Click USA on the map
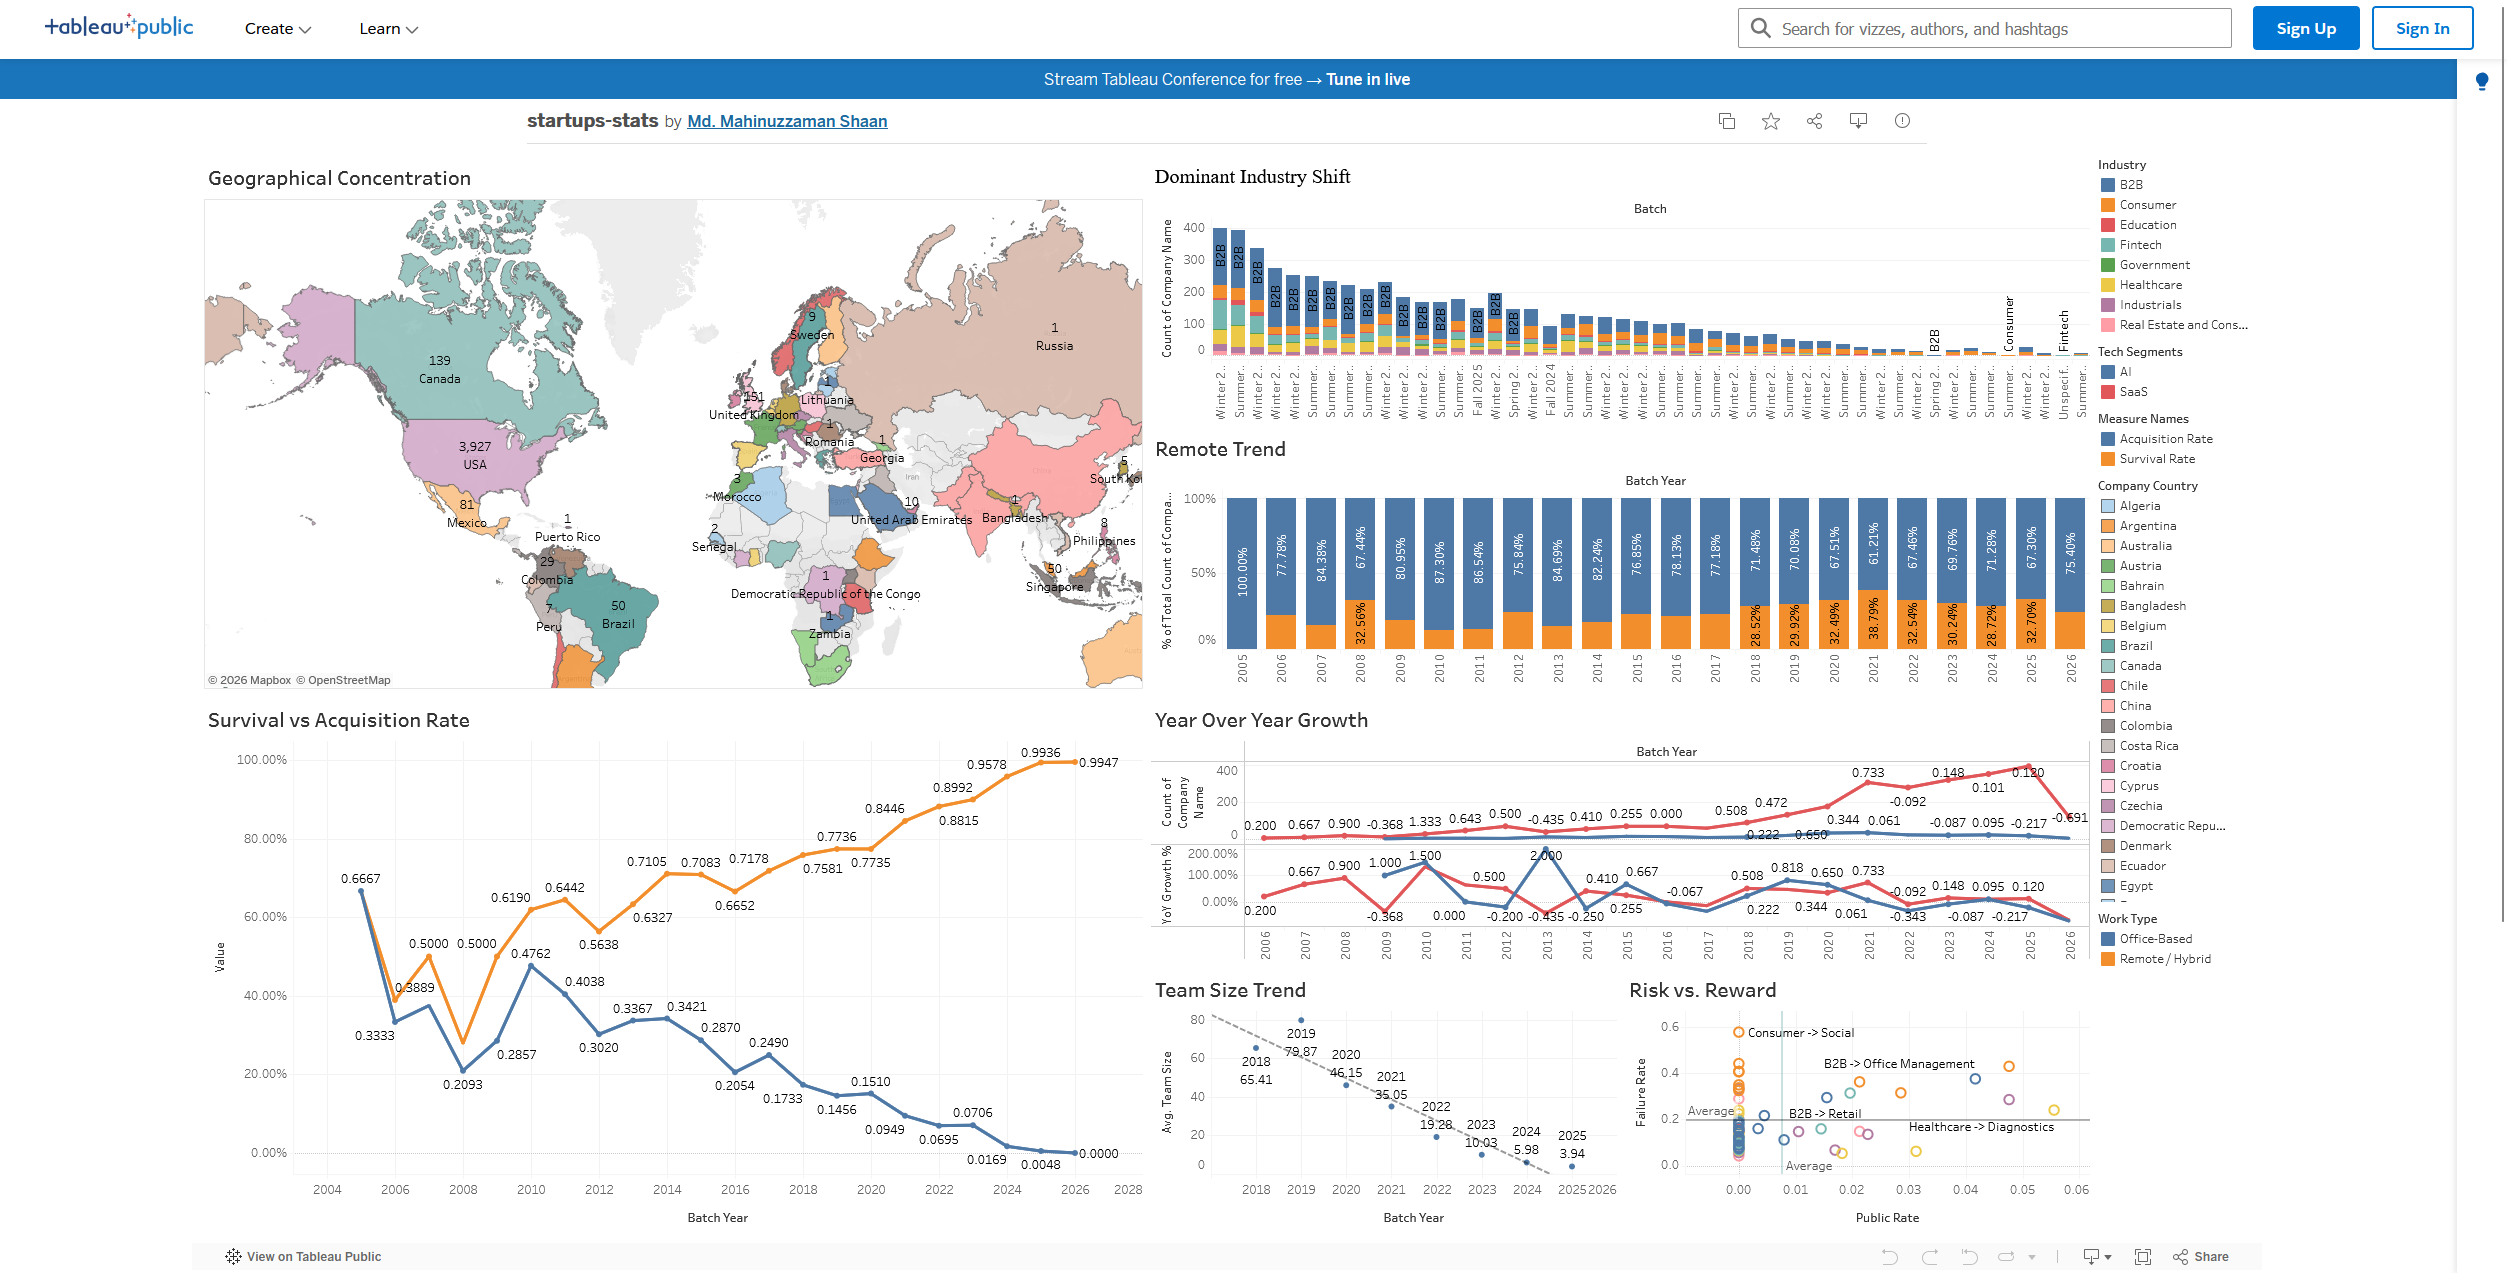This screenshot has height=1273, width=2507. click(475, 455)
